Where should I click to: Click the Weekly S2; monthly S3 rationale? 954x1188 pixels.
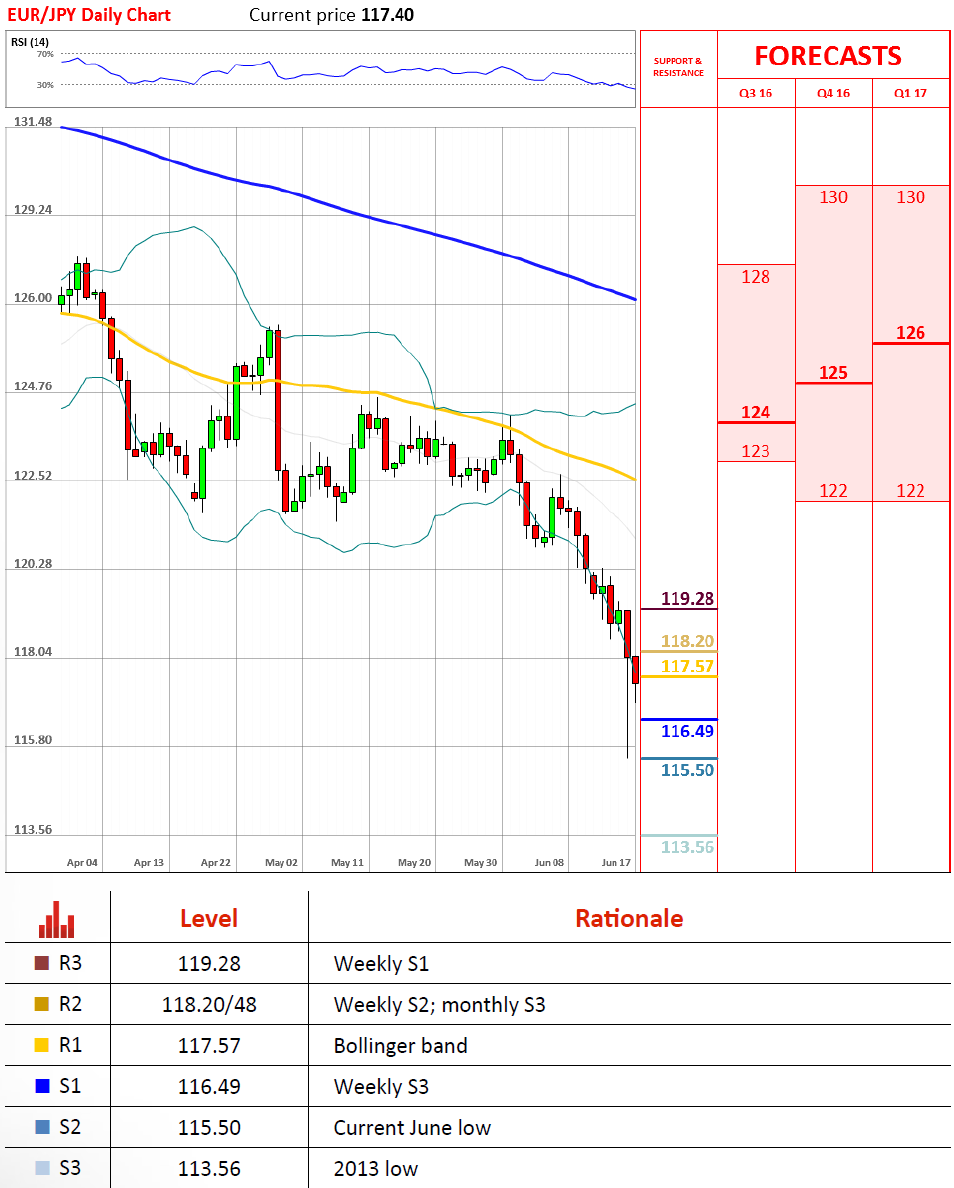(x=439, y=1005)
